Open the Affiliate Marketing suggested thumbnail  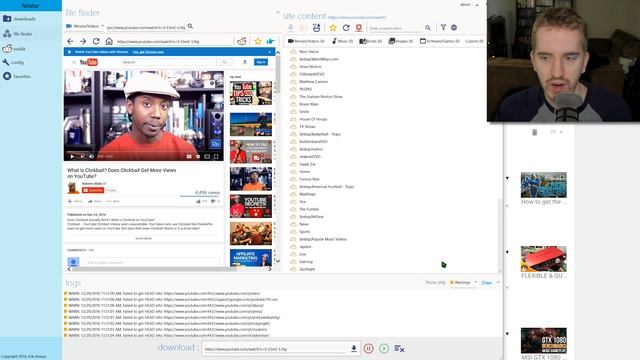coord(251,258)
